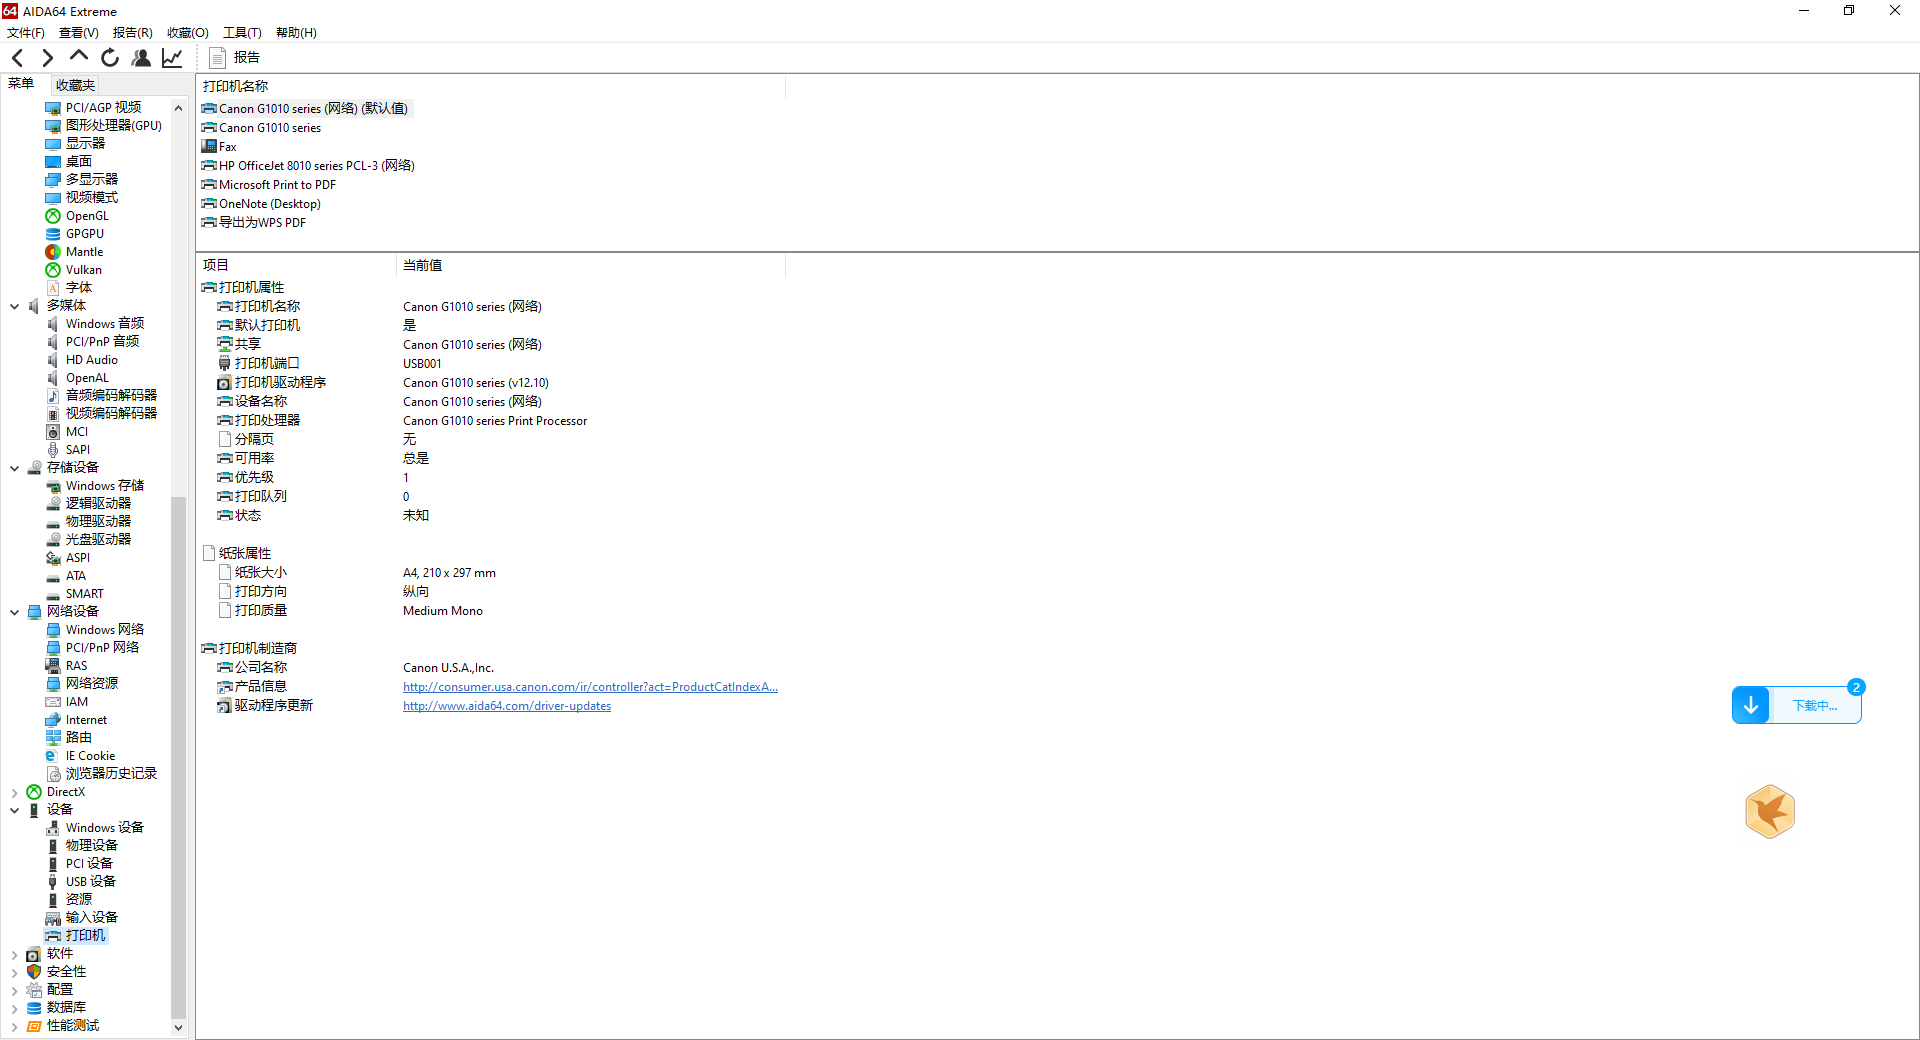1920x1040 pixels.
Task: Select the 光盘驱动器 icon
Action: click(53, 540)
